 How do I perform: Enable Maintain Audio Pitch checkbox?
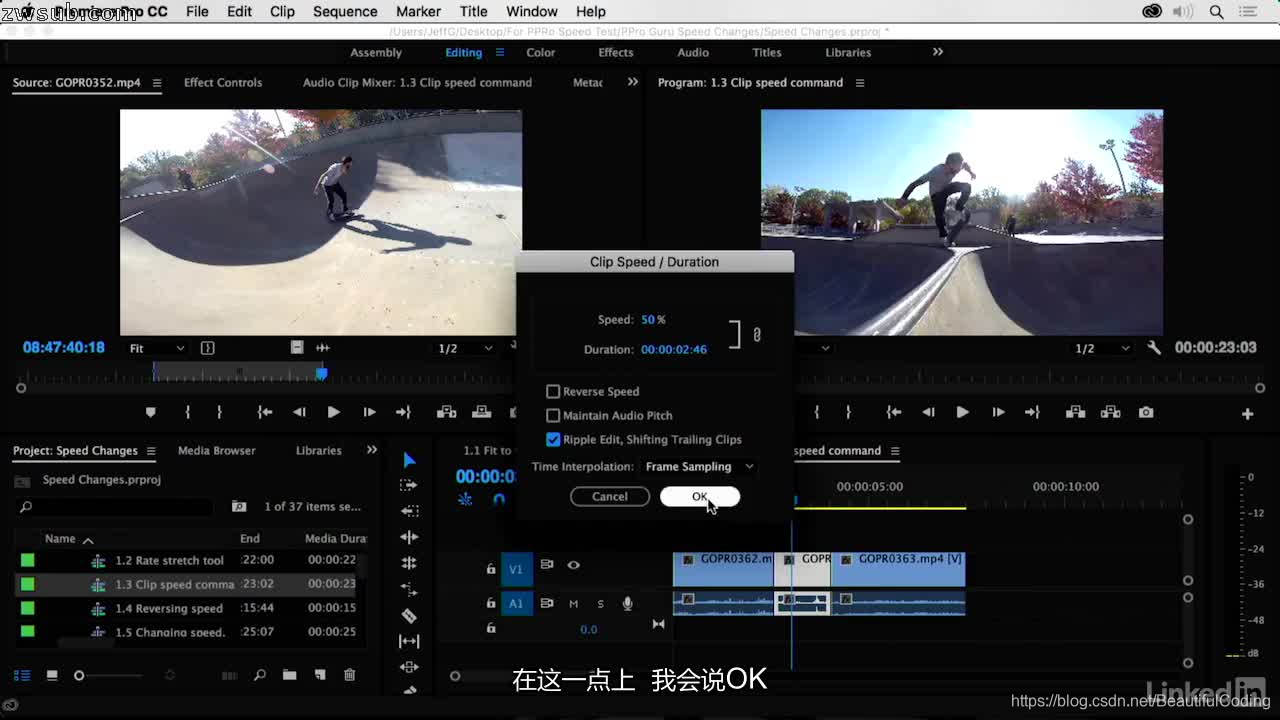(x=553, y=415)
